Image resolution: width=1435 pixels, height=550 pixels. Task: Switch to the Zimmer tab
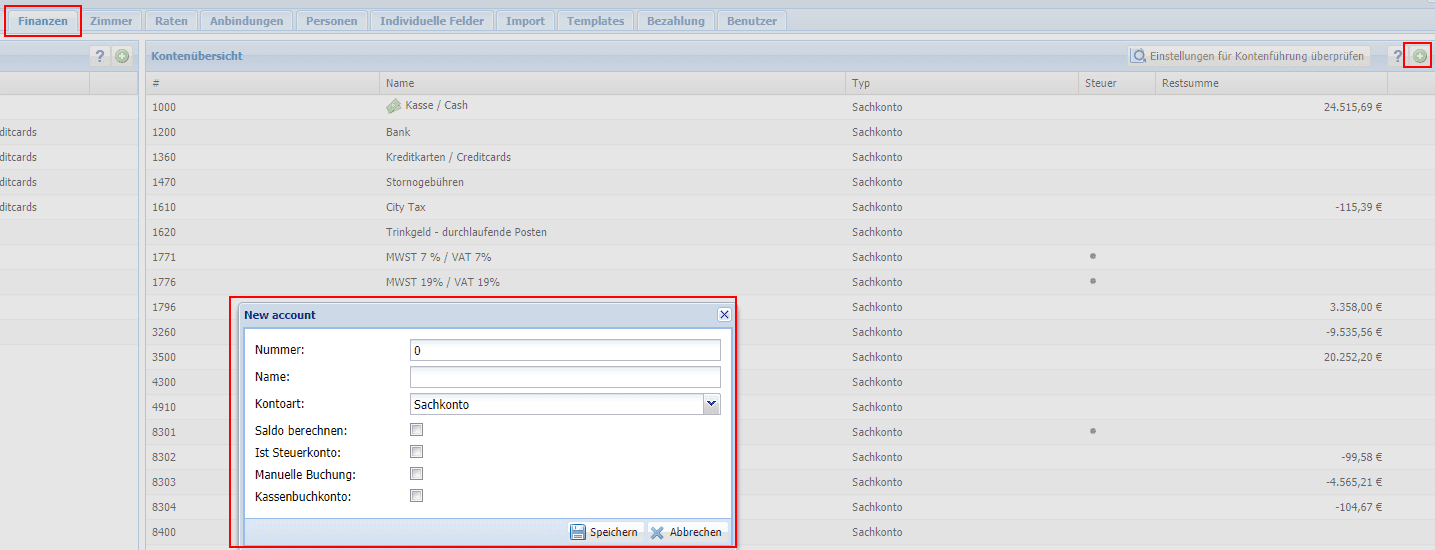click(110, 21)
